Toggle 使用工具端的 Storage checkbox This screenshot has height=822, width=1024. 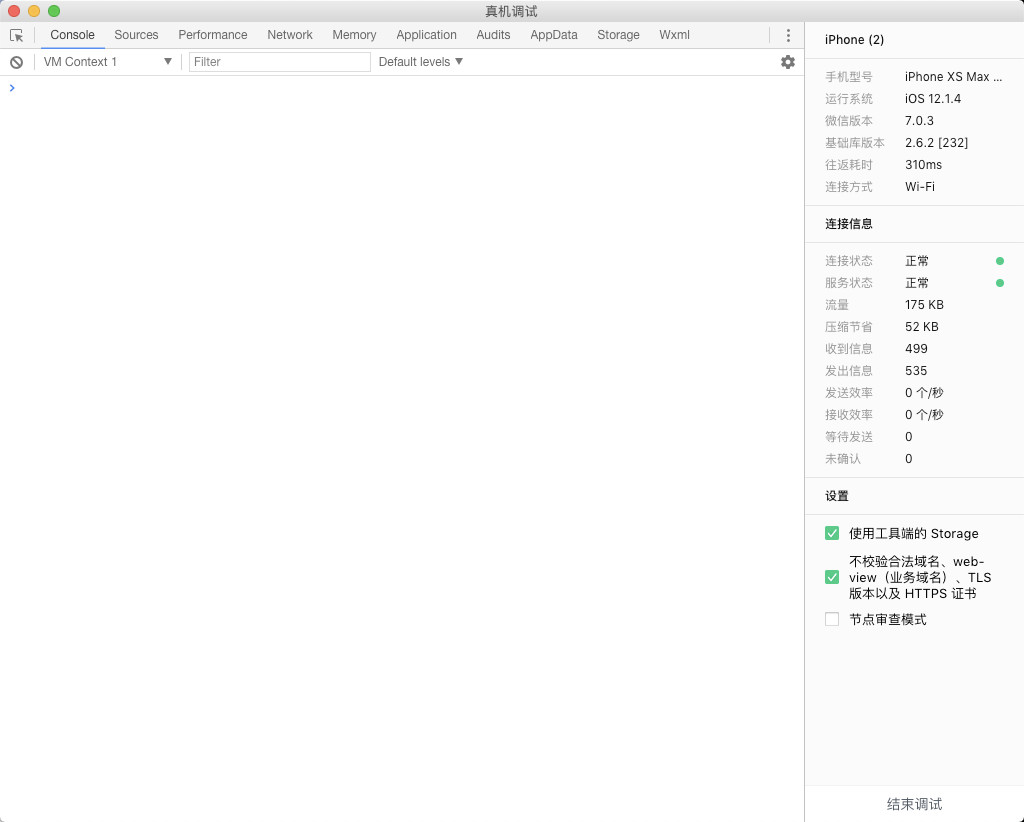coord(832,533)
